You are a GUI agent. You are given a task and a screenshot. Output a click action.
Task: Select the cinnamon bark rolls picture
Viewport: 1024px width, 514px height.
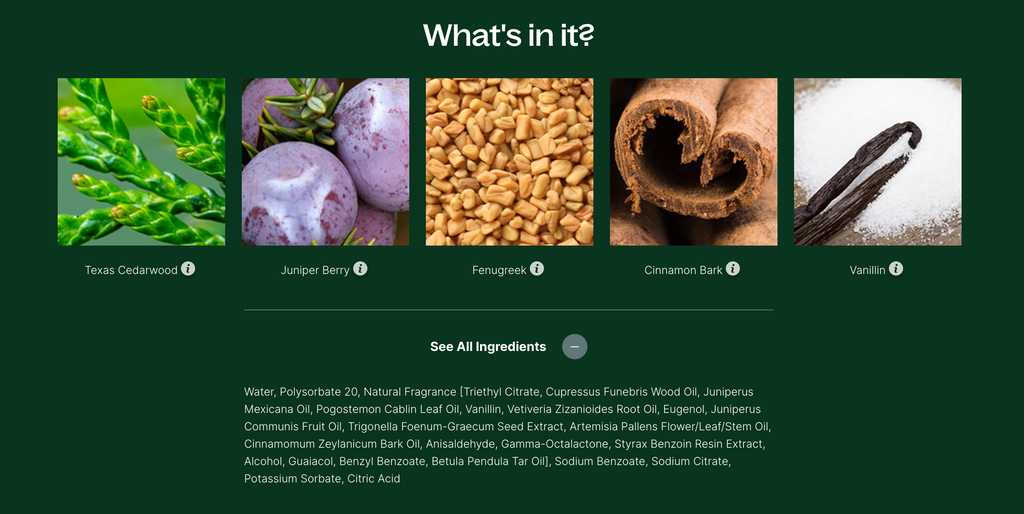[694, 162]
